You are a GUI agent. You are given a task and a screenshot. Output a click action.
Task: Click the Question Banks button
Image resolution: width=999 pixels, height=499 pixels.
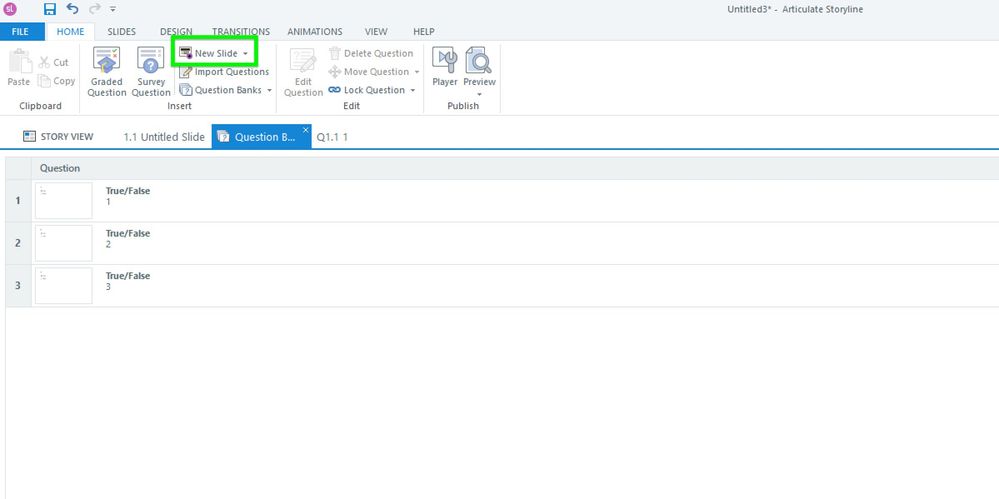coord(220,90)
